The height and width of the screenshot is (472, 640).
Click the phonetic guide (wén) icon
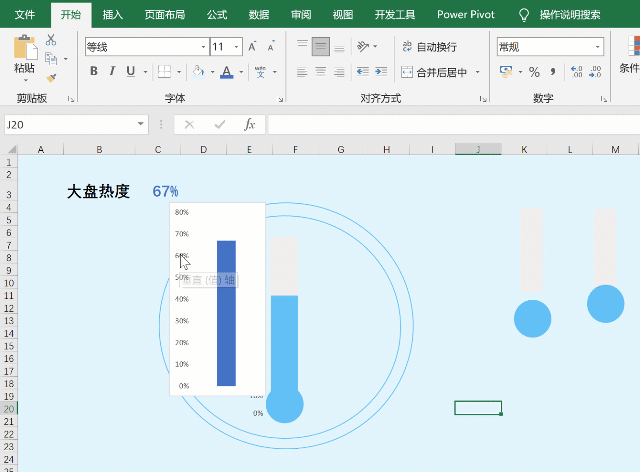(260, 72)
